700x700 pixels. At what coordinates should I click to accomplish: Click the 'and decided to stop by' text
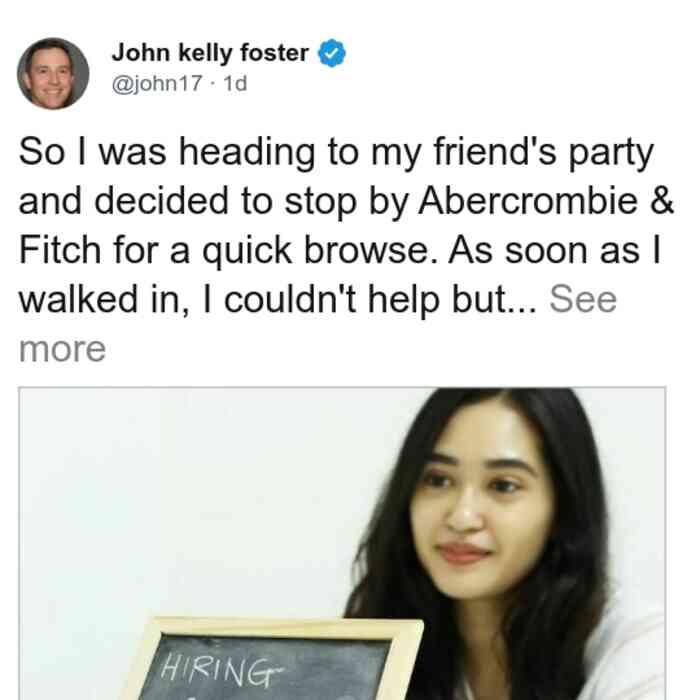pyautogui.click(x=214, y=202)
